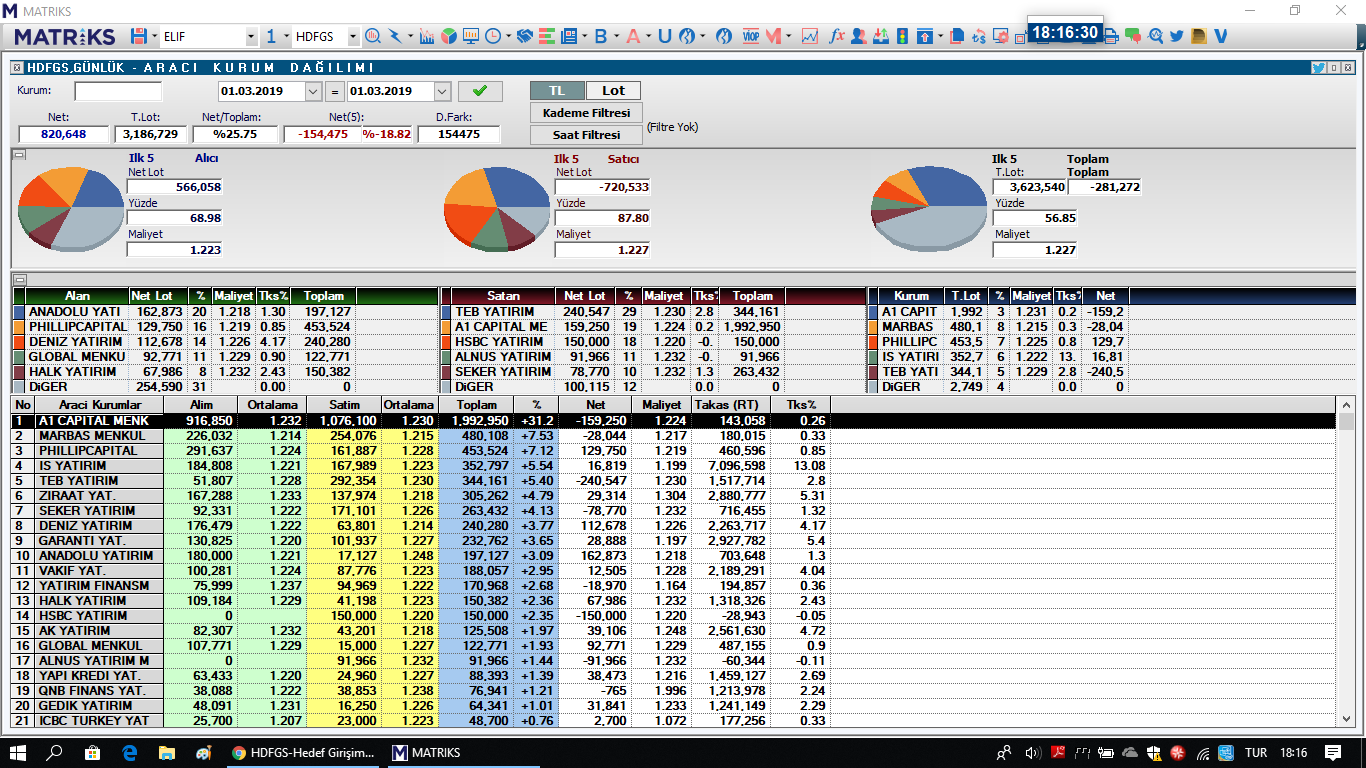This screenshot has width=1366, height=768.
Task: Confirm dates with the green checkmark button
Action: coord(480,91)
